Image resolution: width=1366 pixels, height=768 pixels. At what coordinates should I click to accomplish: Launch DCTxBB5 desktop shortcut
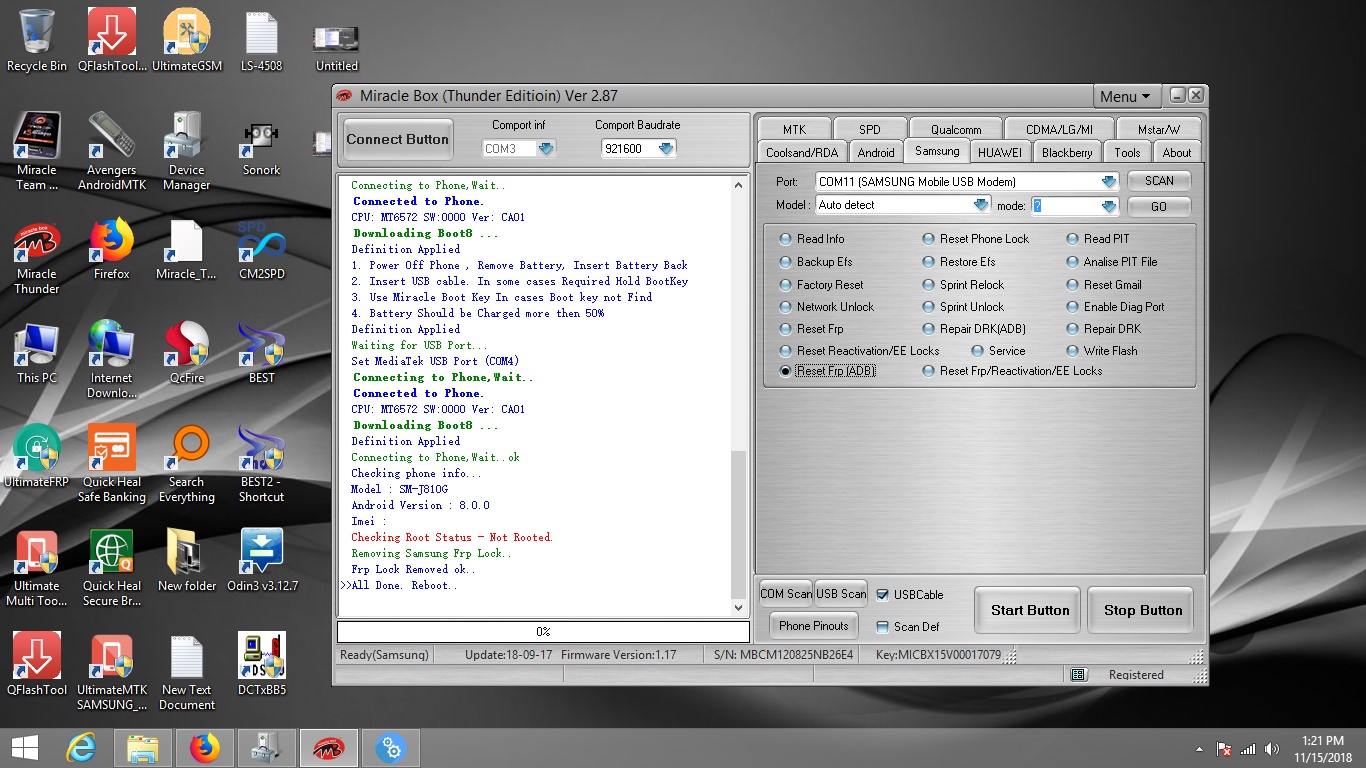(262, 665)
